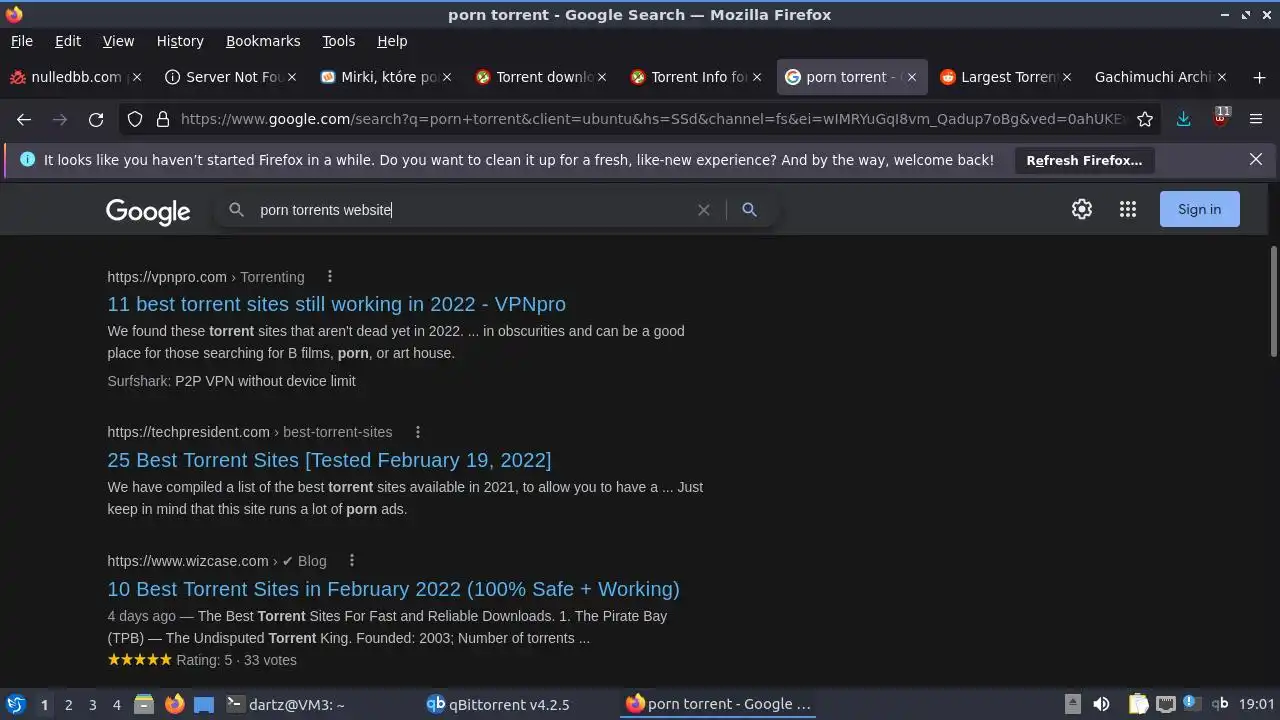This screenshot has width=1280, height=720.
Task: Submit search with the magnifier button
Action: tap(749, 210)
